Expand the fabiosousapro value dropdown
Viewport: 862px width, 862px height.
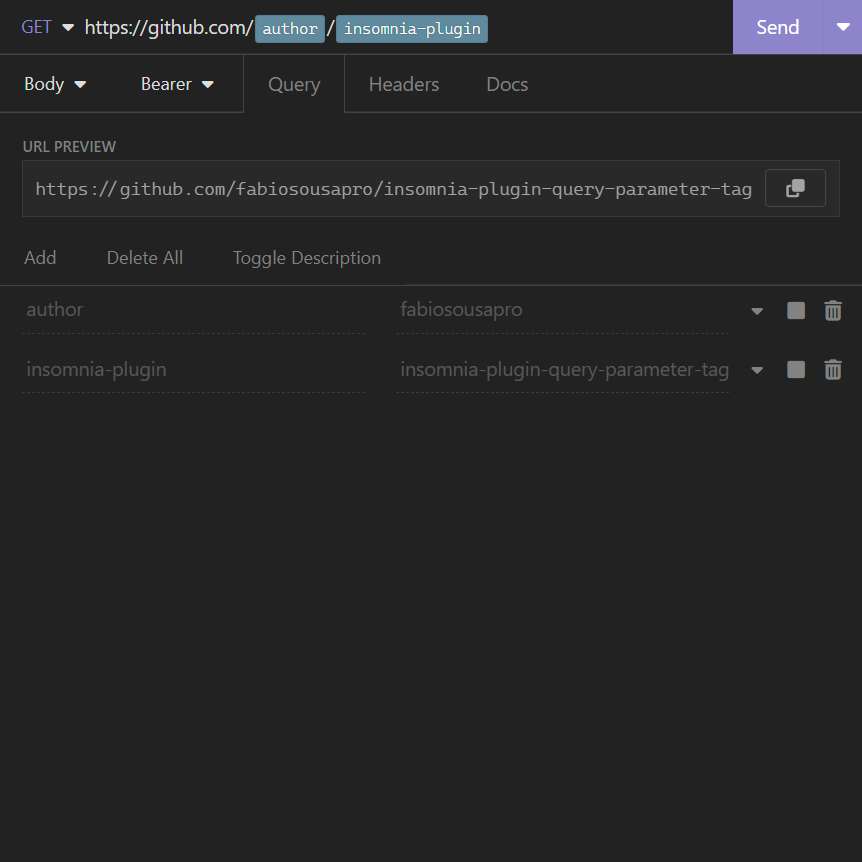757,310
